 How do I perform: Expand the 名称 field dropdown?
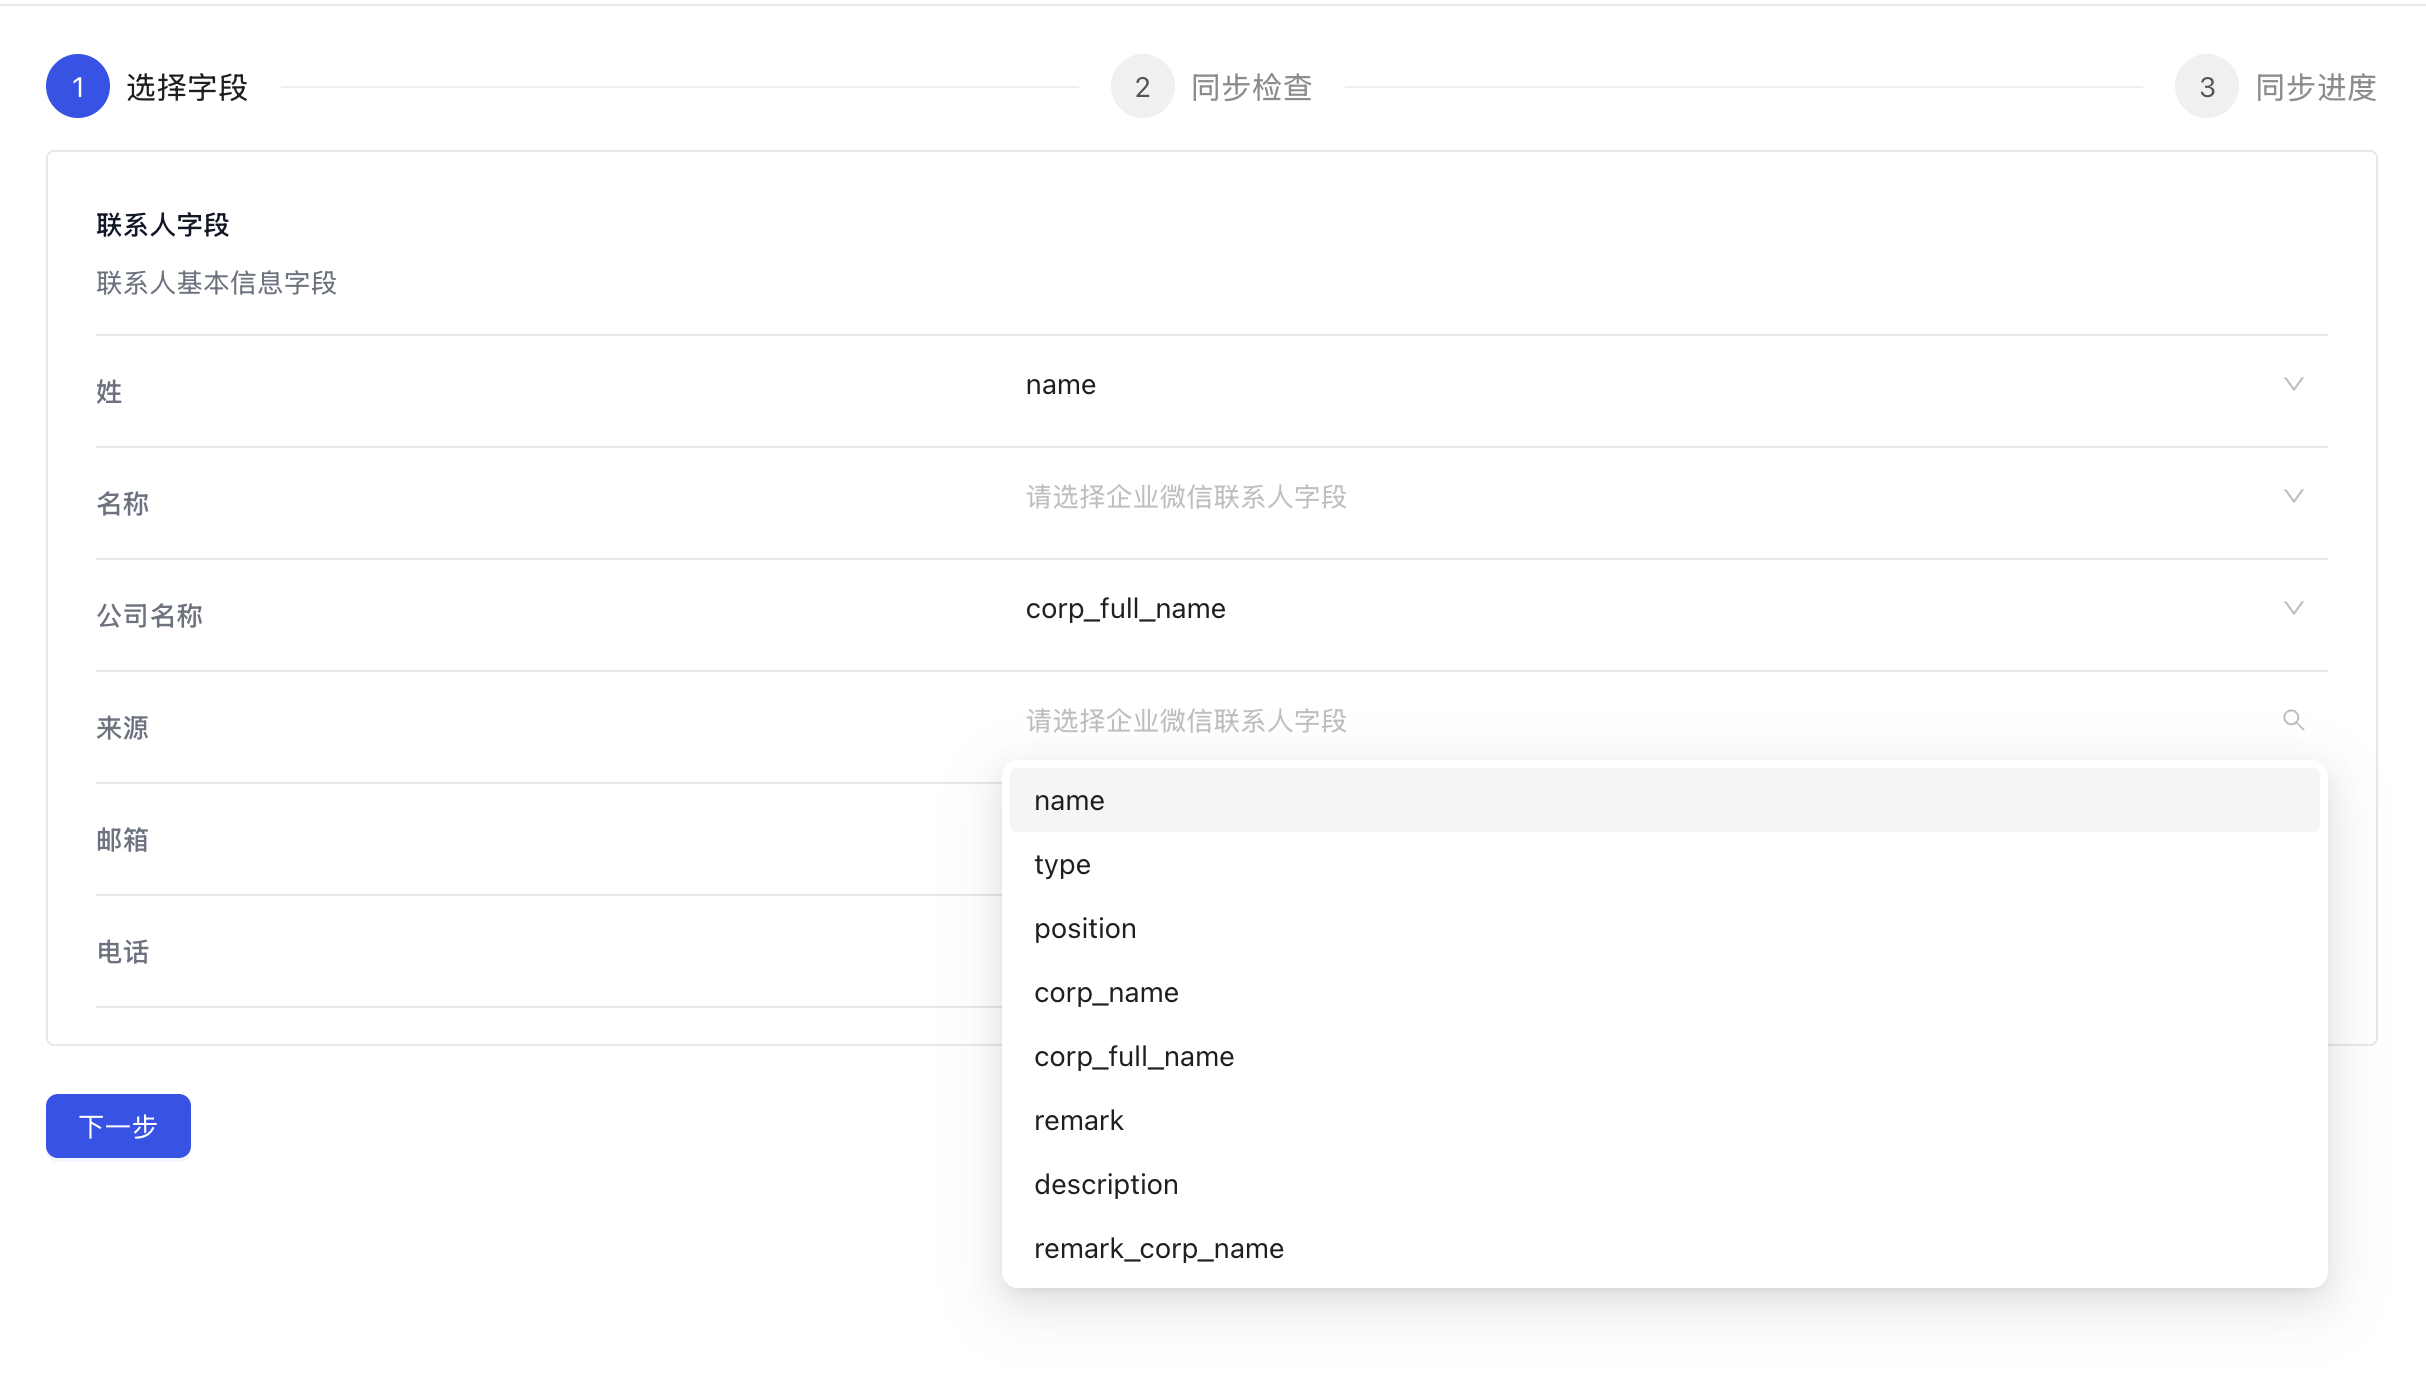pos(2293,495)
